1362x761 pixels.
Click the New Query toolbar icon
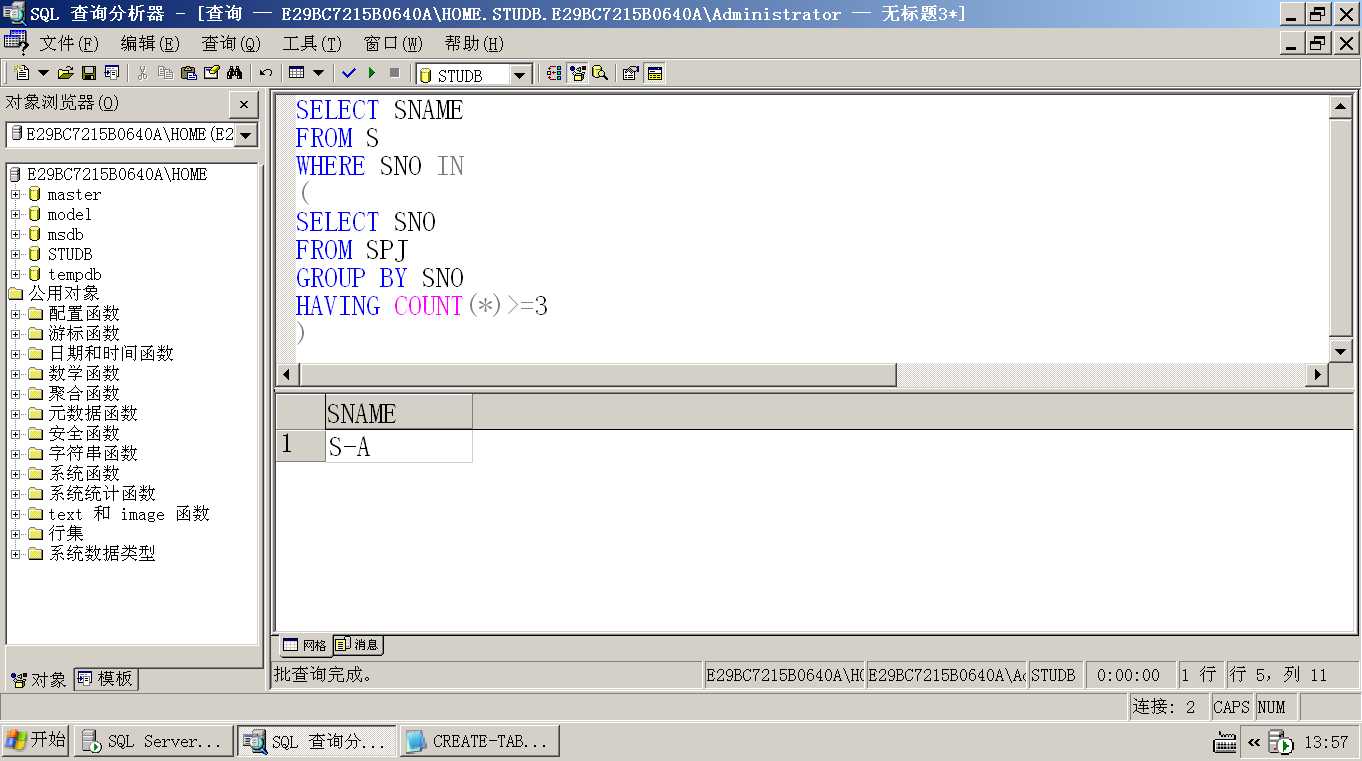pos(23,73)
